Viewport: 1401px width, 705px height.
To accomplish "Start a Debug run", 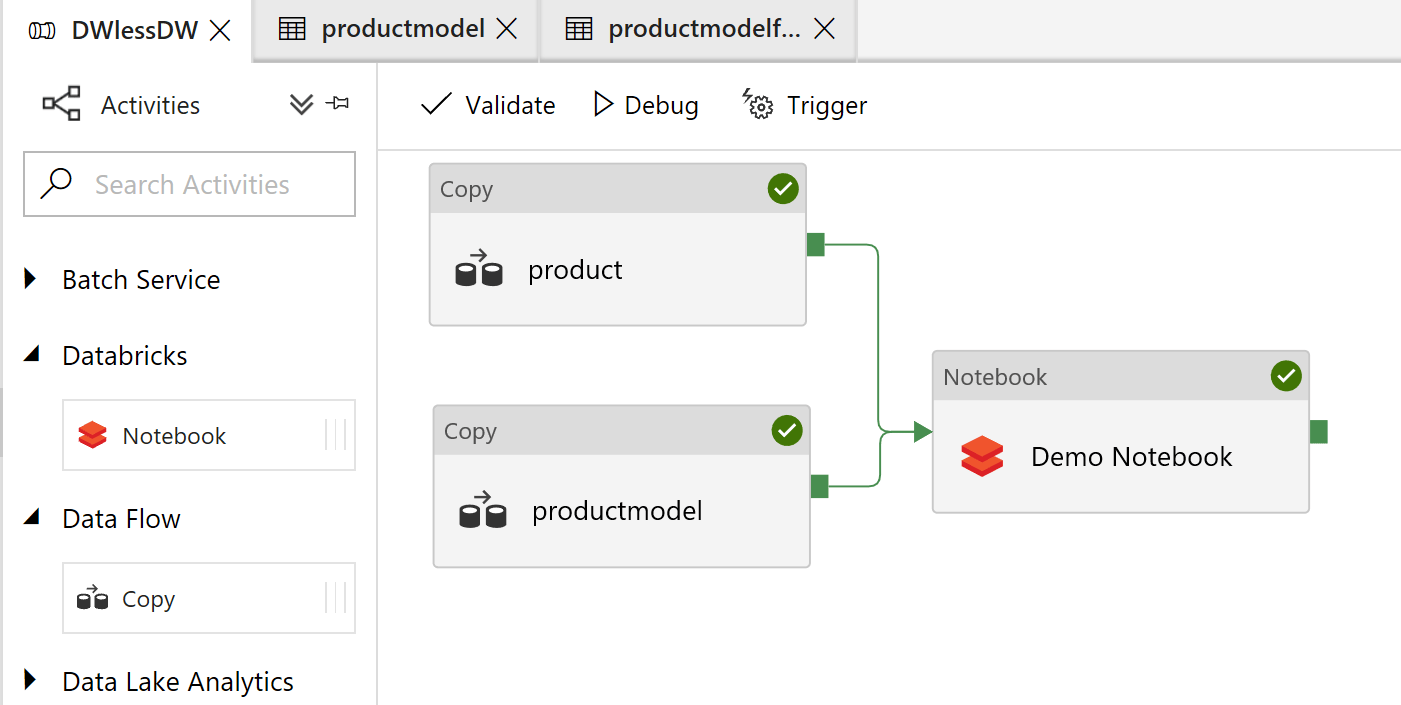I will click(646, 105).
